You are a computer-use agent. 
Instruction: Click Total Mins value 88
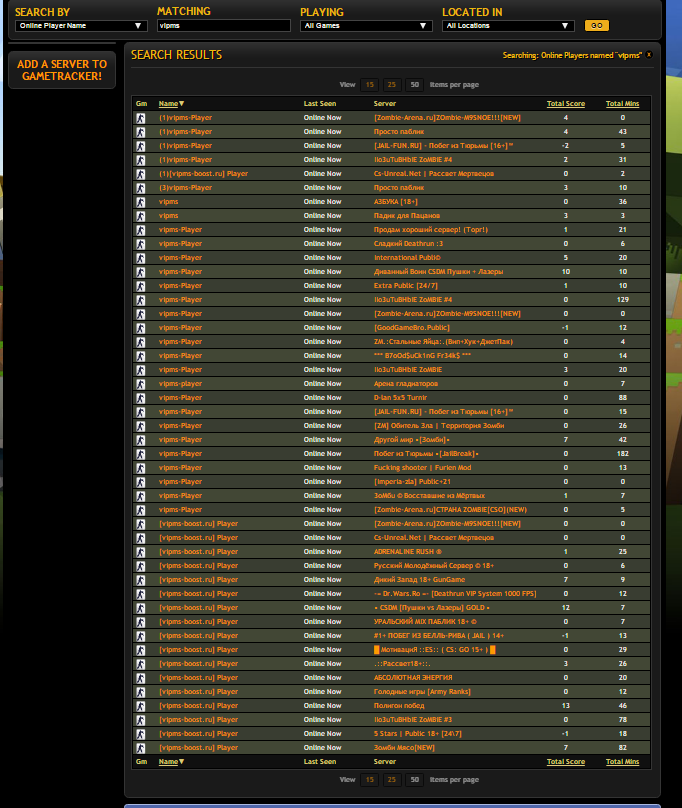[623, 398]
